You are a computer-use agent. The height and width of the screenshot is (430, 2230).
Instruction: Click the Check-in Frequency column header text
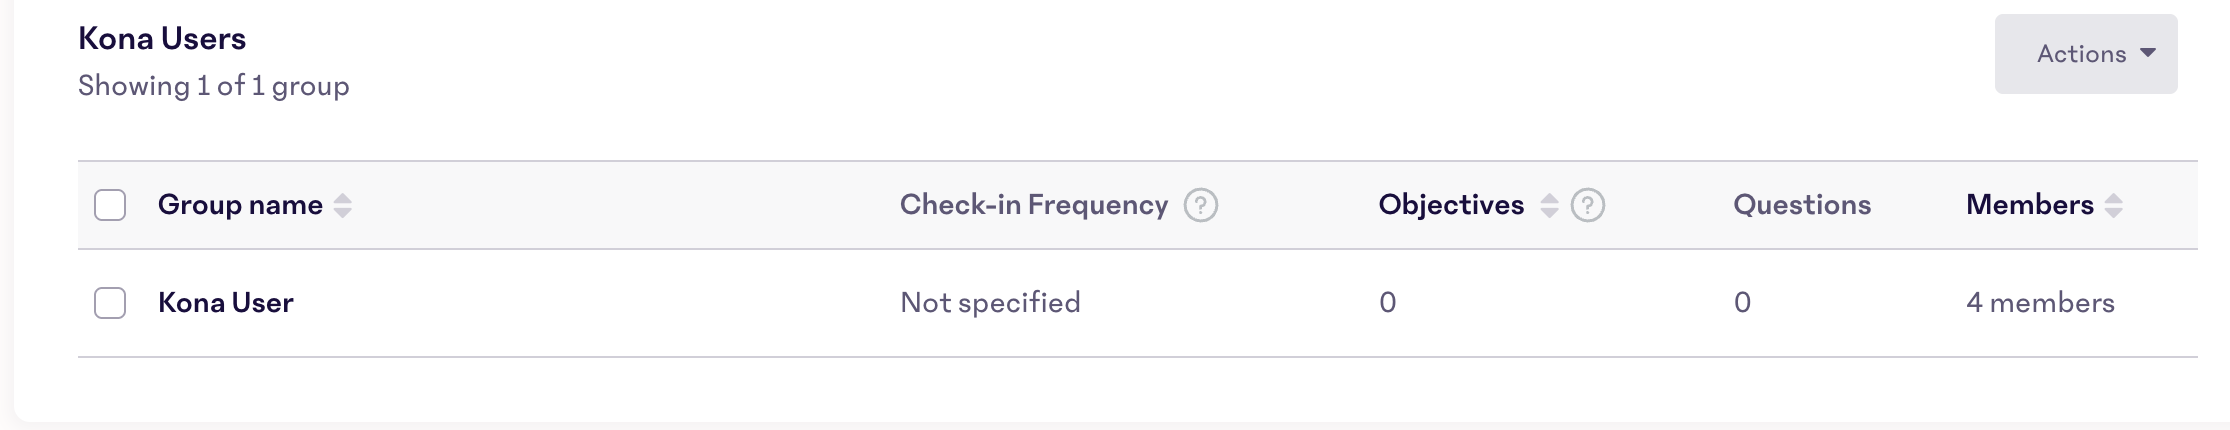click(1034, 205)
